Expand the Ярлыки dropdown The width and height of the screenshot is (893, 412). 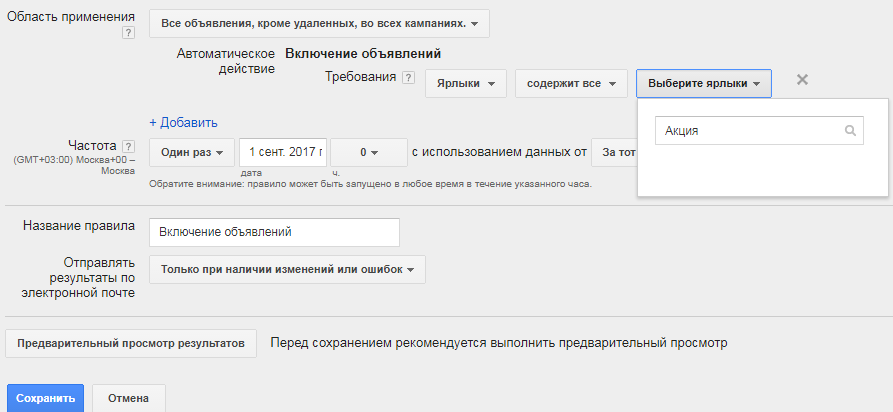point(465,84)
